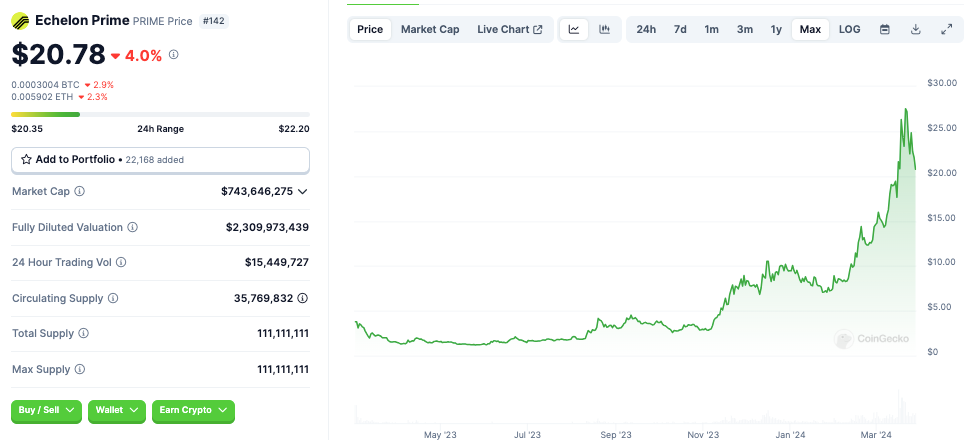Open the Live Chart tab
The image size is (968, 440).
coord(509,29)
